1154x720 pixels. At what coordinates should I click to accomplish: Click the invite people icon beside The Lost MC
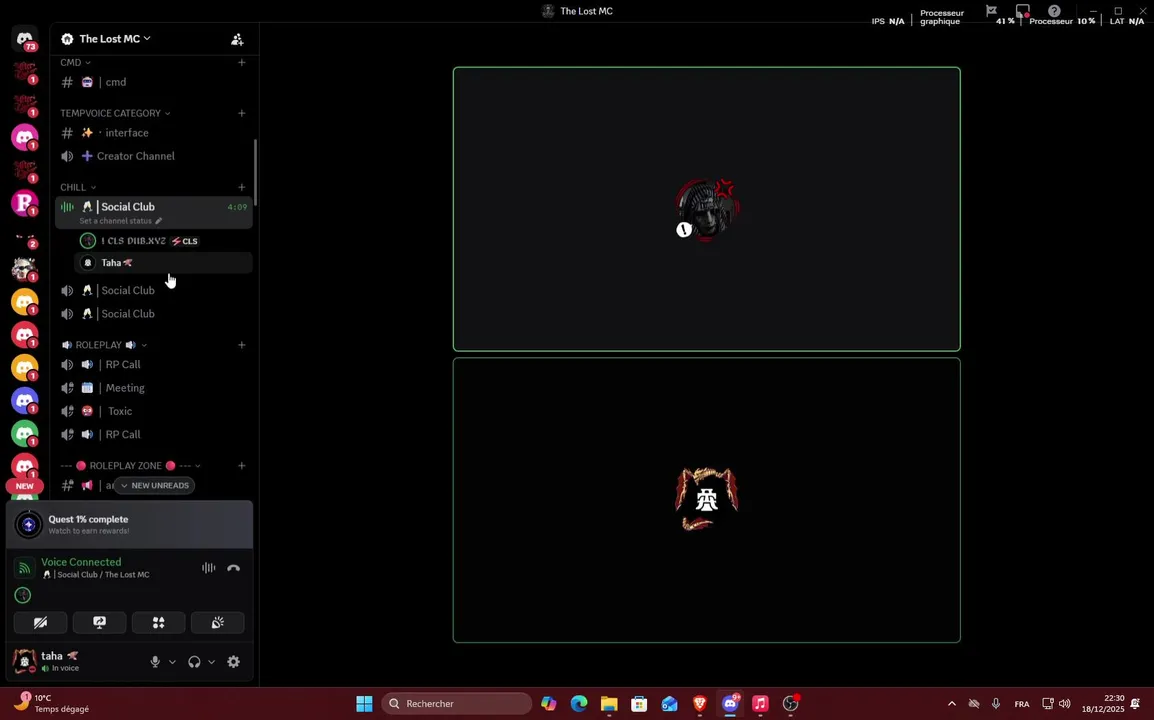(x=237, y=39)
